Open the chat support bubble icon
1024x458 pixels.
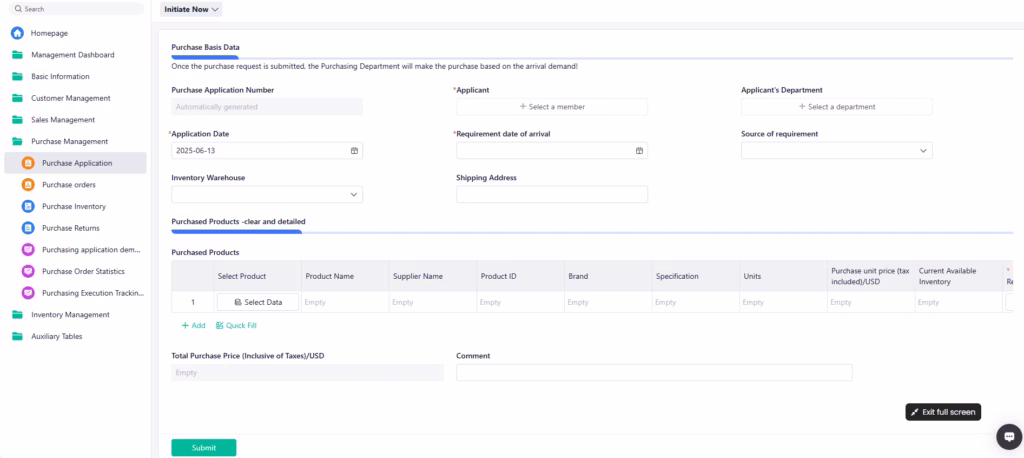point(1009,437)
